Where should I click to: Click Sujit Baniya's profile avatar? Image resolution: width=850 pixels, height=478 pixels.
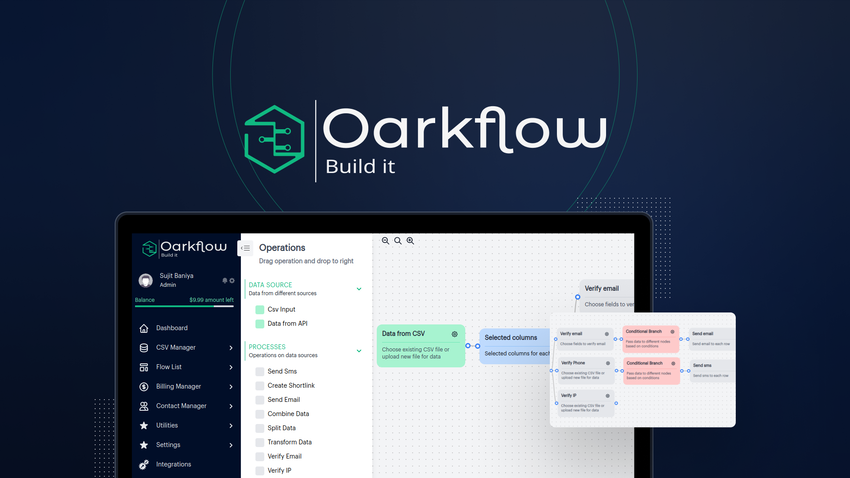click(145, 280)
